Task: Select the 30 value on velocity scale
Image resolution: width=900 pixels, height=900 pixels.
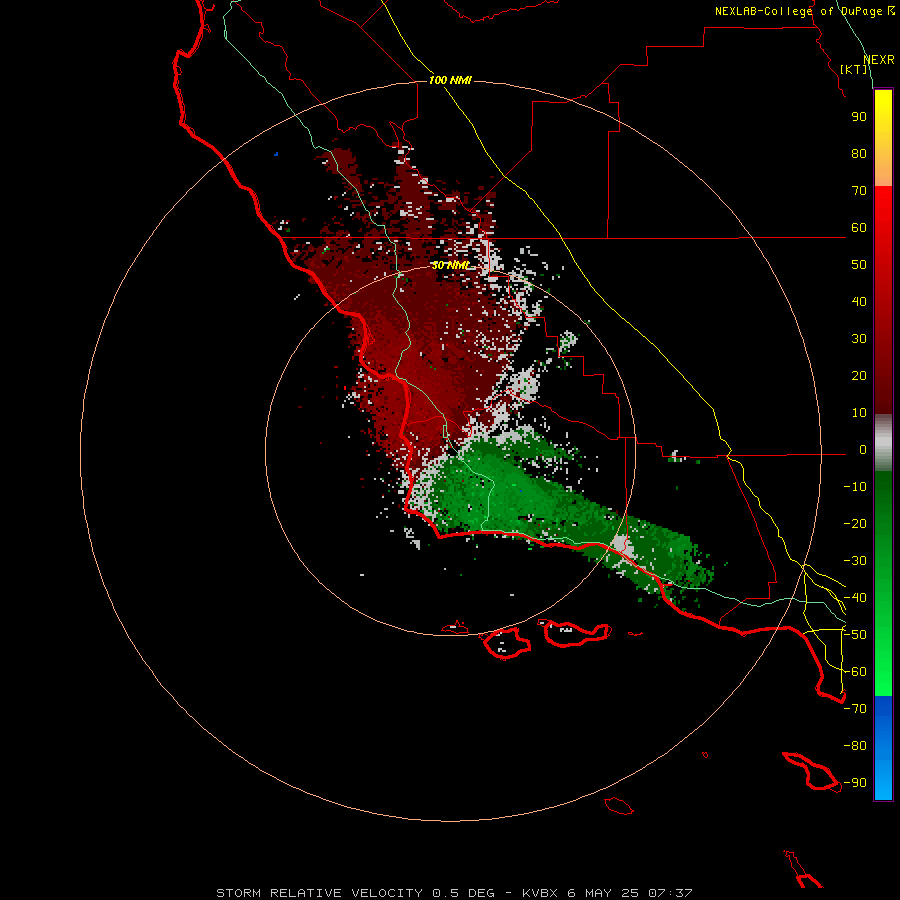Action: click(x=859, y=339)
